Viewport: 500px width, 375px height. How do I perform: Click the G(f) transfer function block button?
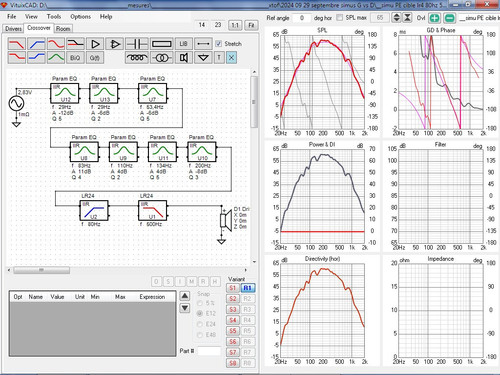coord(95,58)
